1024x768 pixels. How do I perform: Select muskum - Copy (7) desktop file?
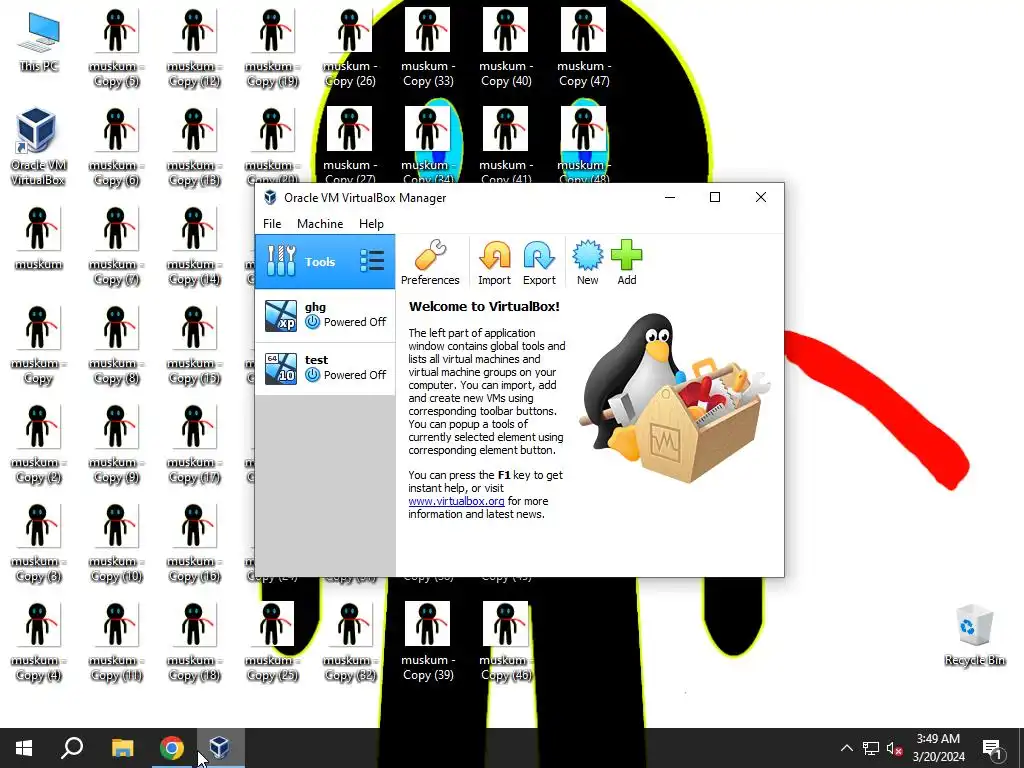116,247
